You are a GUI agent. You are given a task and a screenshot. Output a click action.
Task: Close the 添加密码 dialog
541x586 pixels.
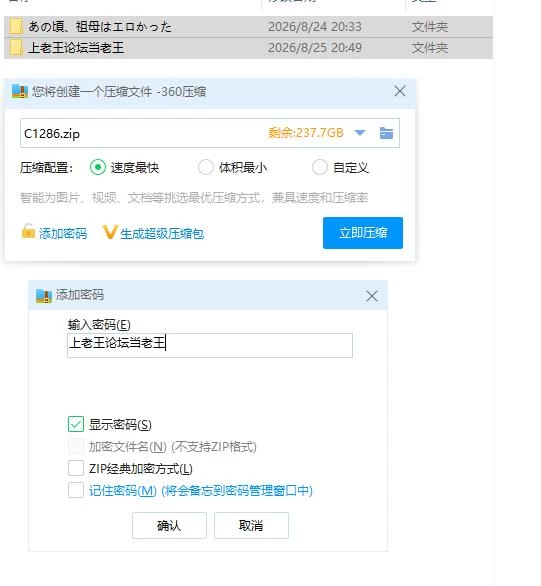click(372, 296)
